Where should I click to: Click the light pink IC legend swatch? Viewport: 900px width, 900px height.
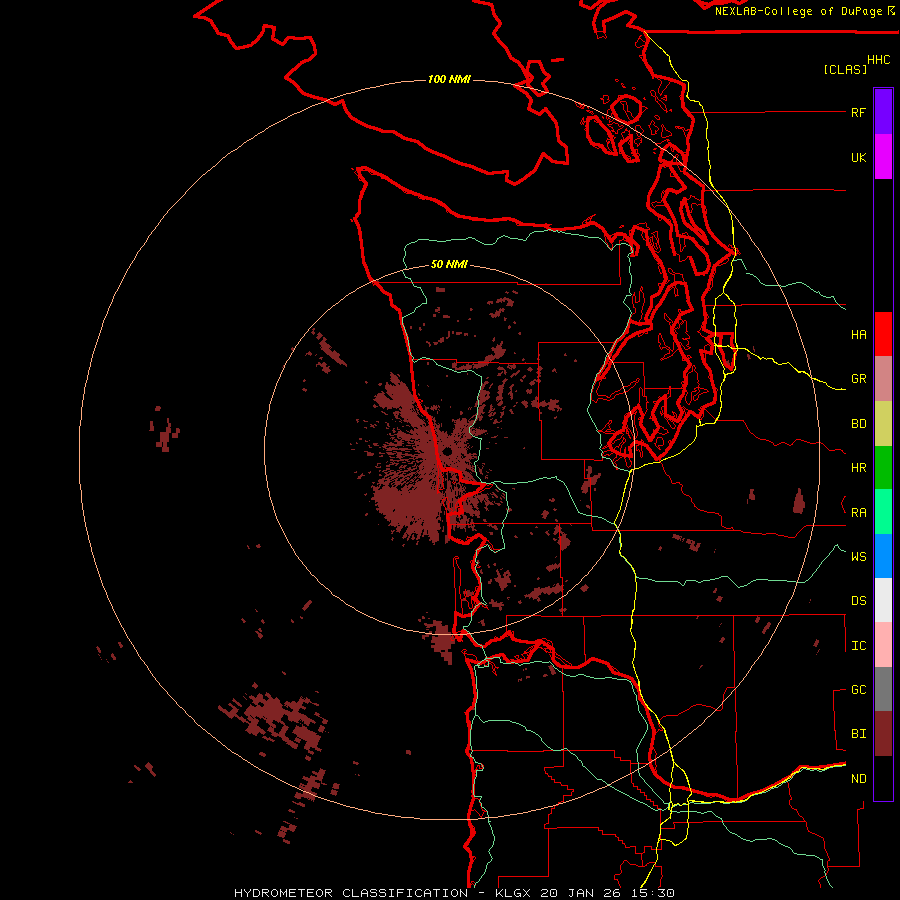(x=883, y=645)
